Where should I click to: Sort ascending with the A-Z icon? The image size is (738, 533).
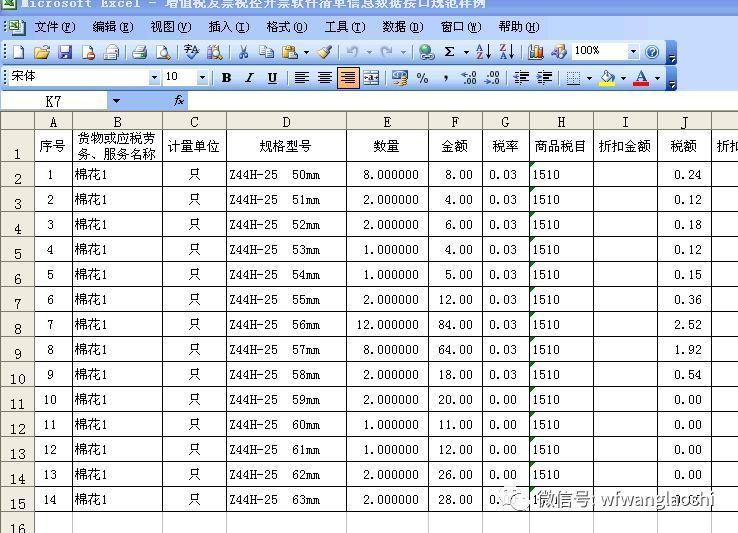click(483, 52)
